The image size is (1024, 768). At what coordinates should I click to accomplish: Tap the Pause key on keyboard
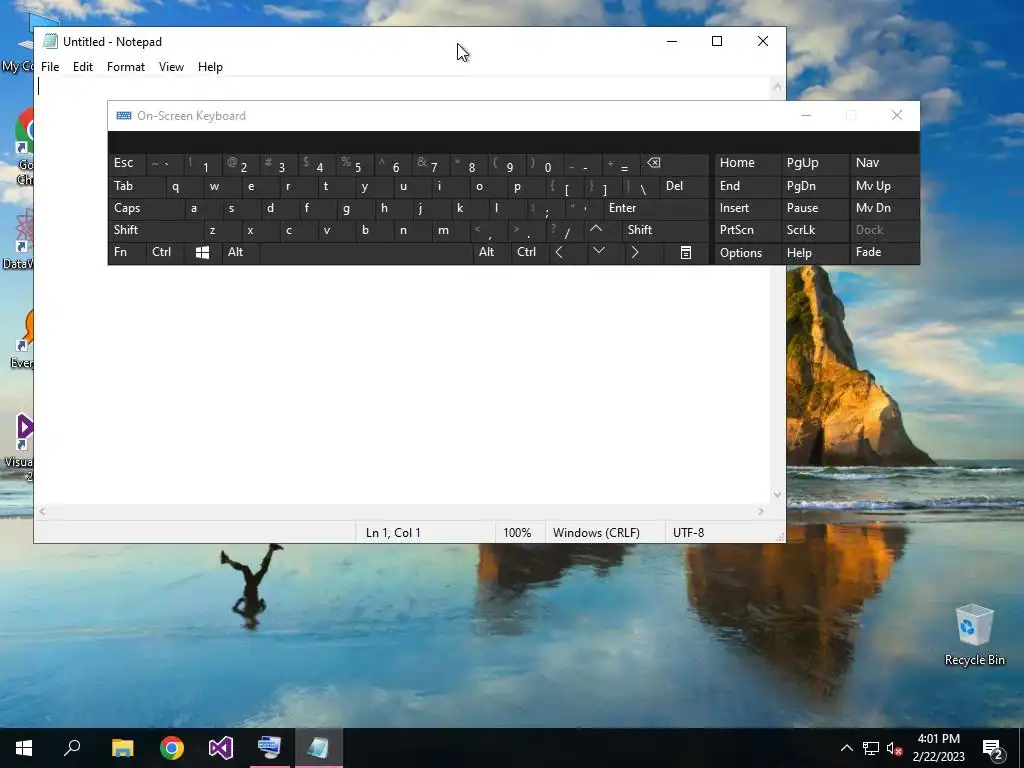pos(814,208)
